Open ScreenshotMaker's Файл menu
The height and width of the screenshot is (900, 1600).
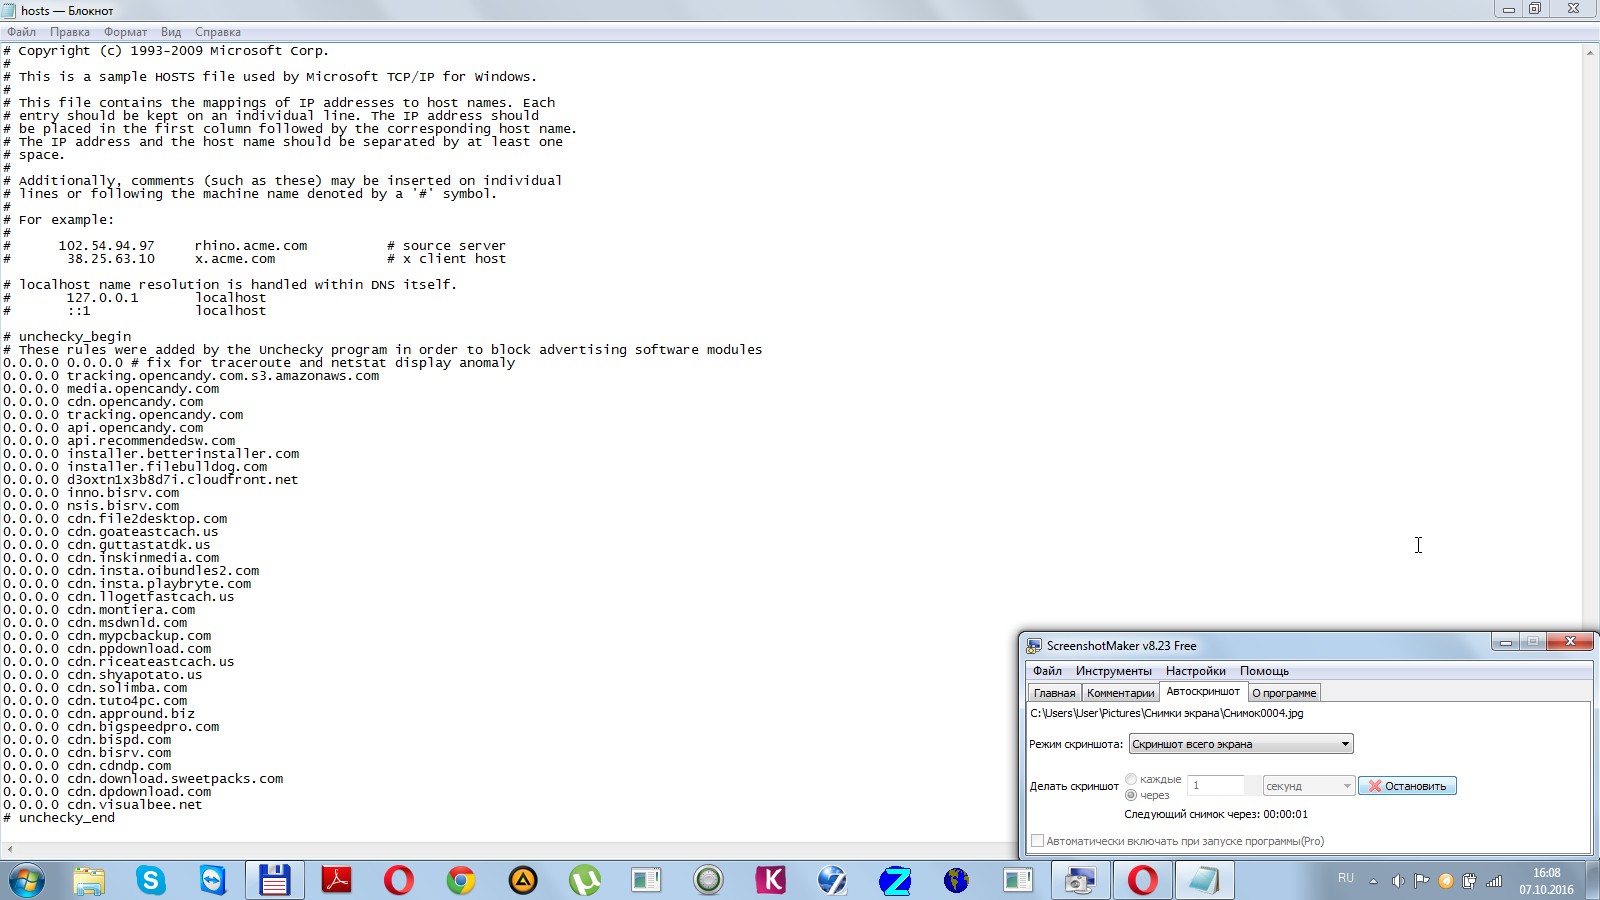coord(1047,671)
